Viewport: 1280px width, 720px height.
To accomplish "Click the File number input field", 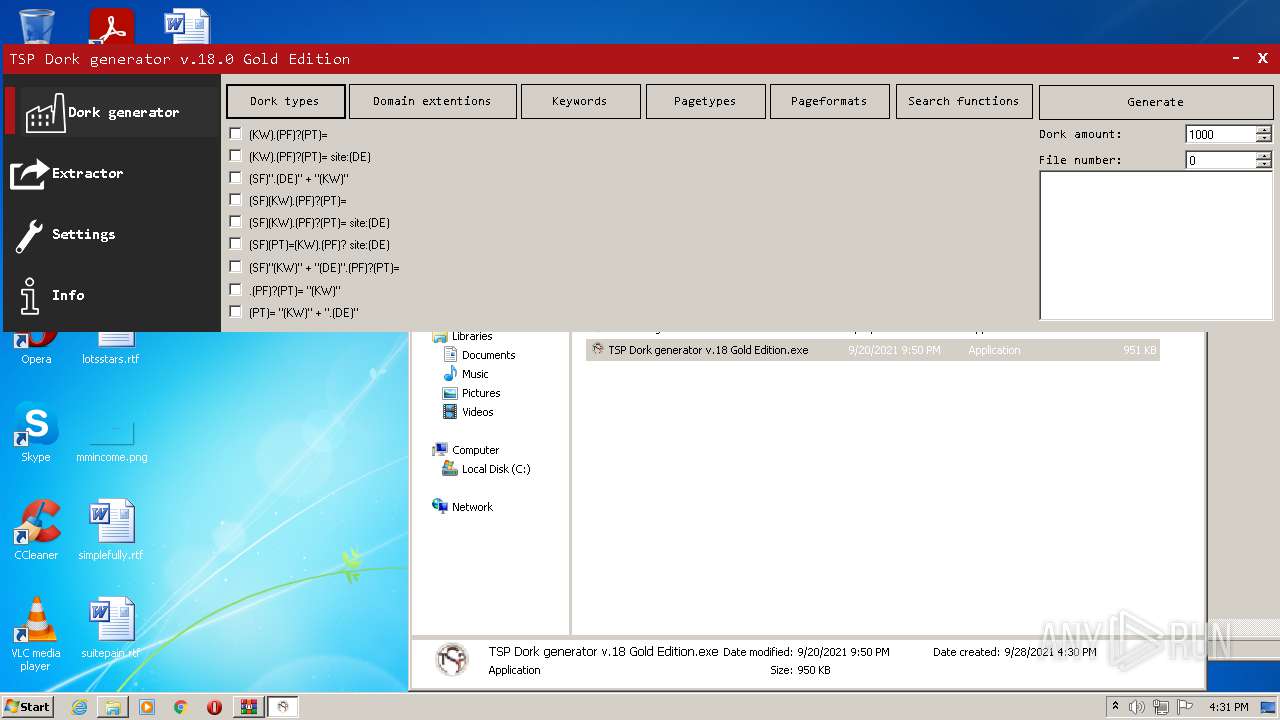I will (1220, 160).
